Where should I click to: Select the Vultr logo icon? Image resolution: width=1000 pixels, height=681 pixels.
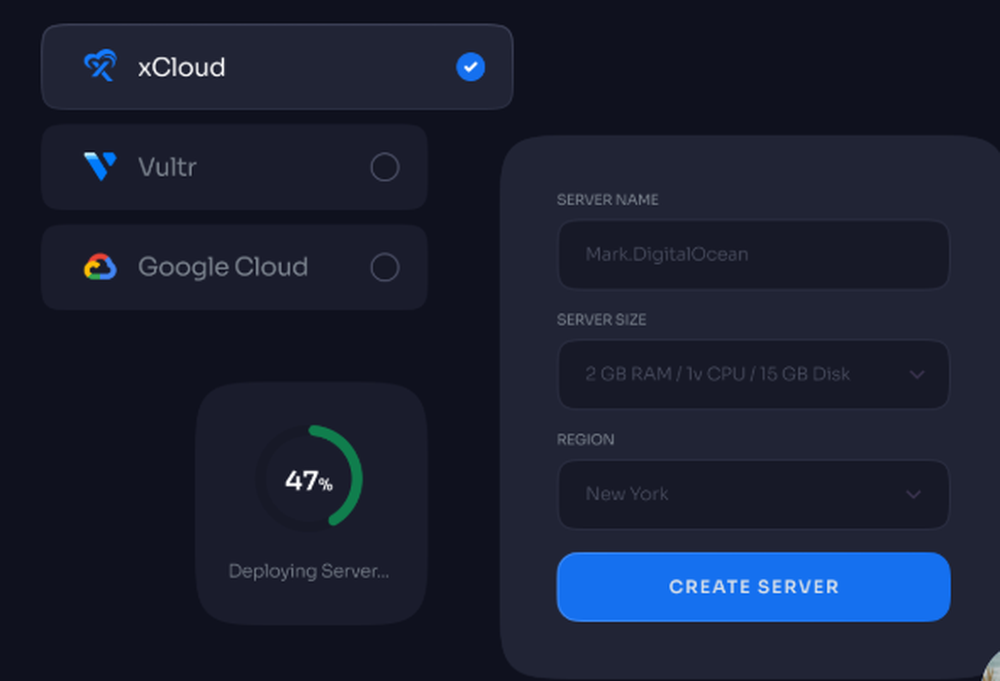click(x=100, y=167)
